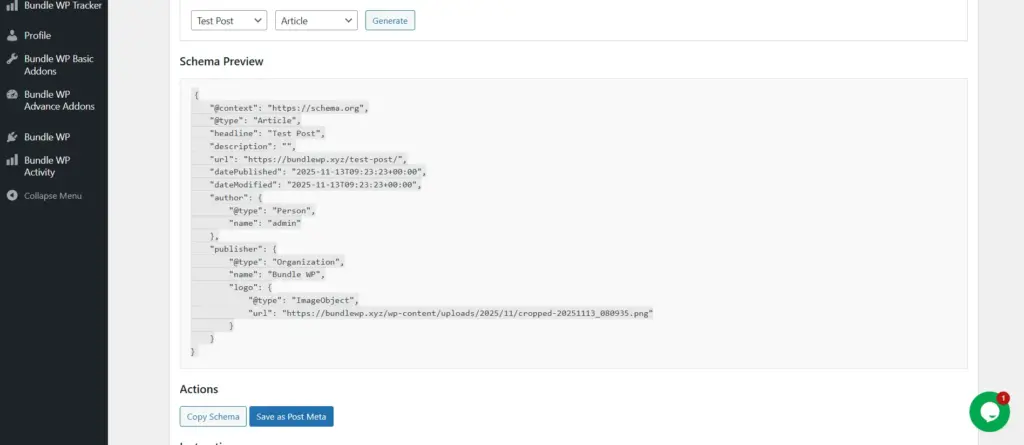Click the "dateModified" line
Image resolution: width=1024 pixels, height=445 pixels.
(315, 185)
